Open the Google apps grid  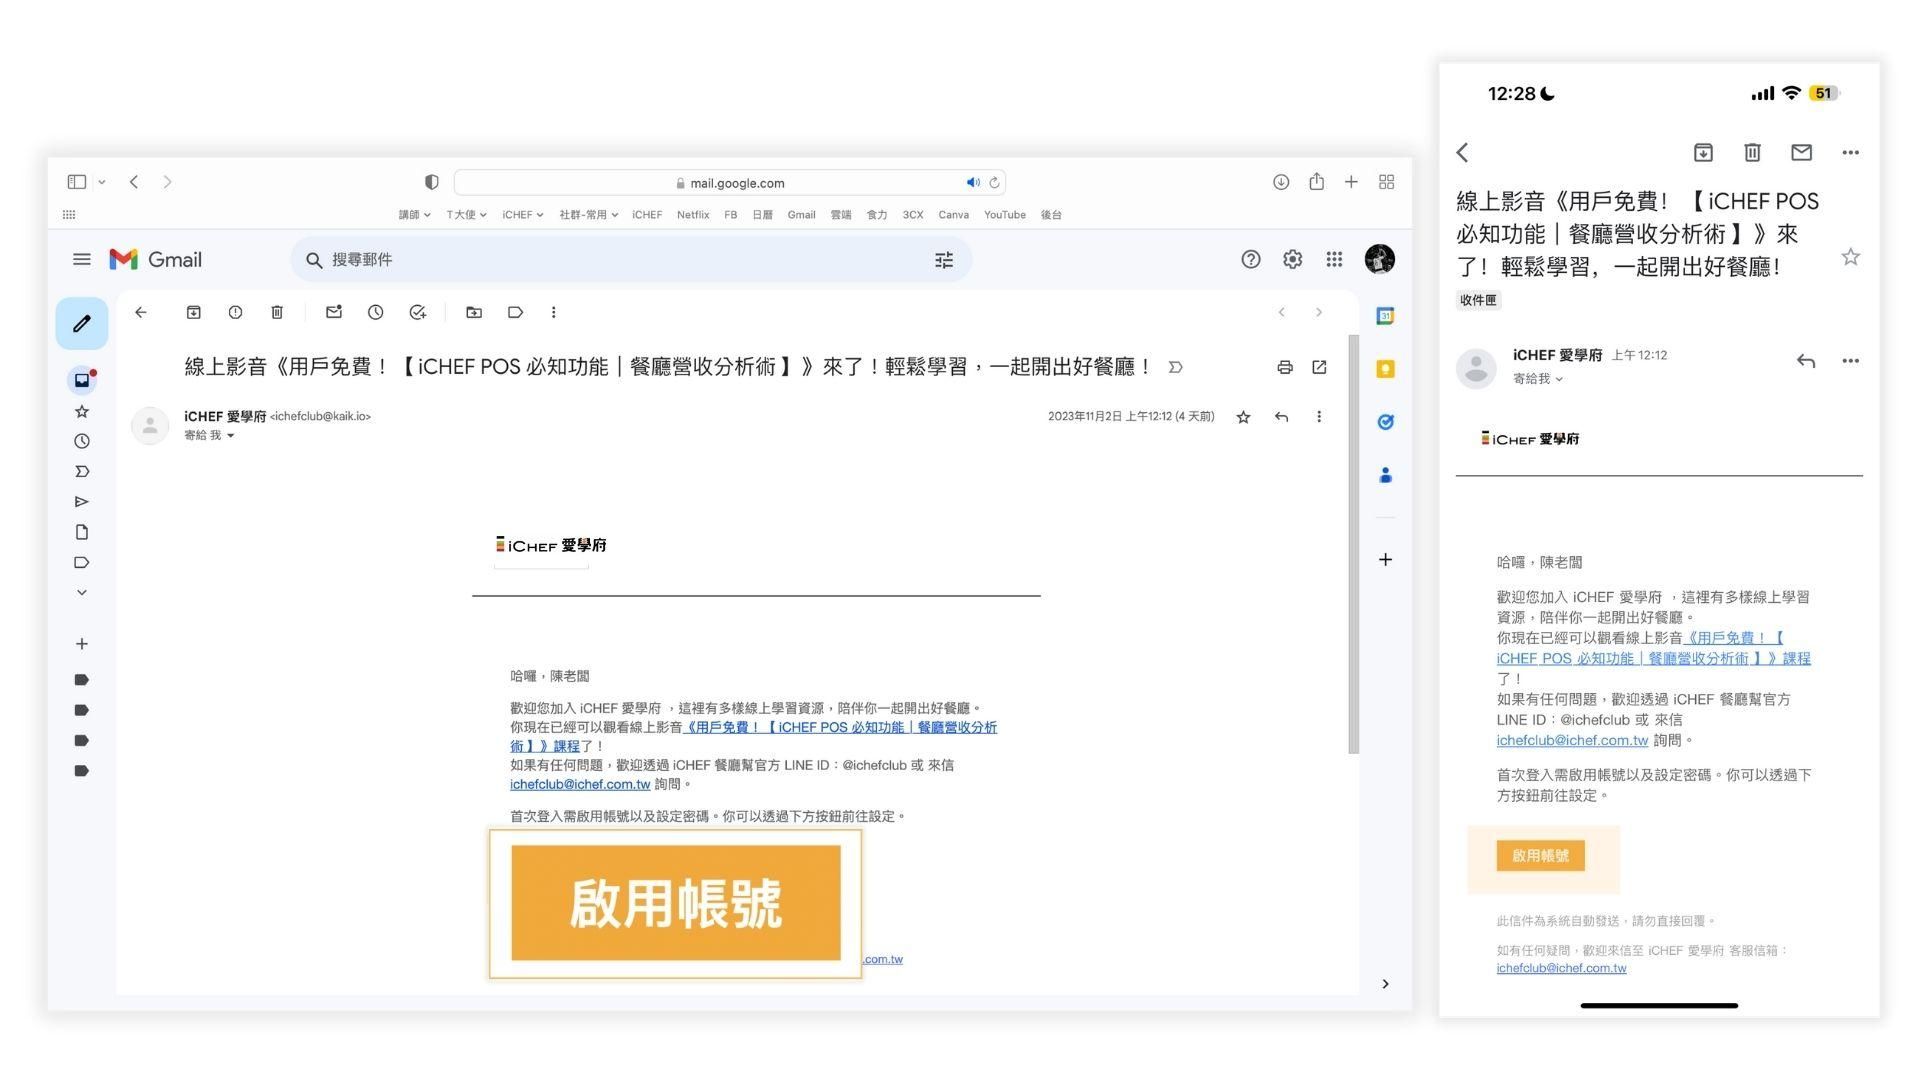[1334, 259]
